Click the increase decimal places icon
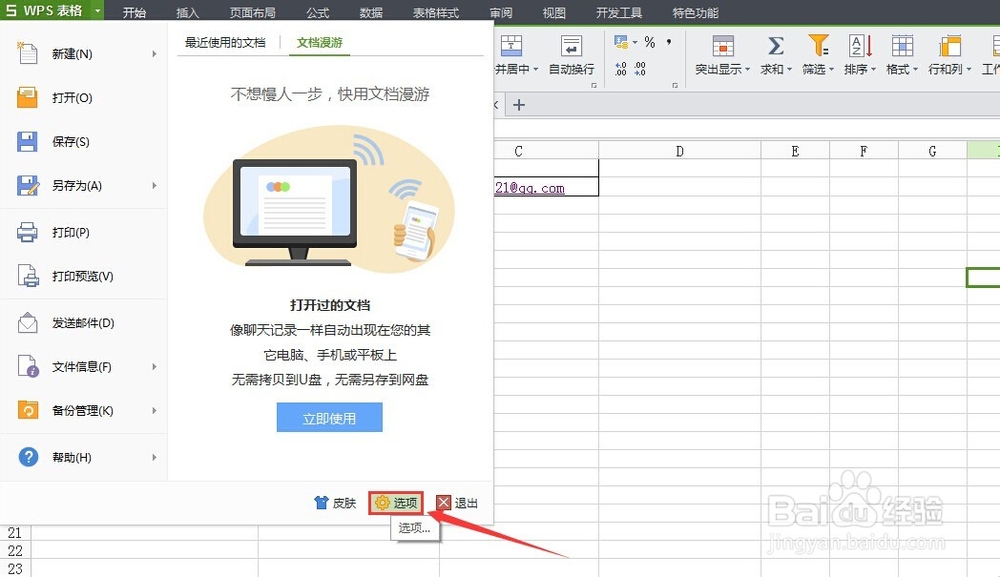1000x577 pixels. point(621,69)
